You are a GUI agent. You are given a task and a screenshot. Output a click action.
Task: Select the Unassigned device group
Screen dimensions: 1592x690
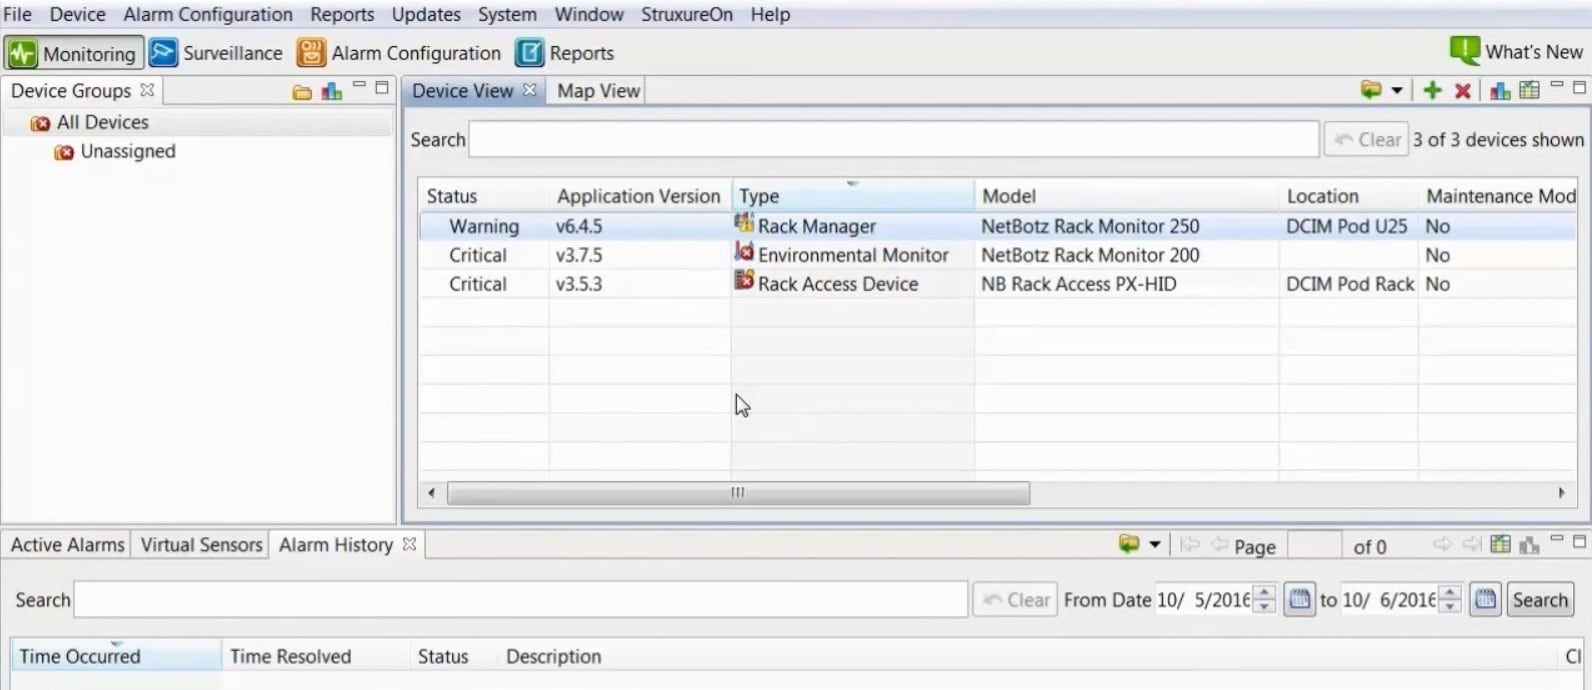(127, 151)
